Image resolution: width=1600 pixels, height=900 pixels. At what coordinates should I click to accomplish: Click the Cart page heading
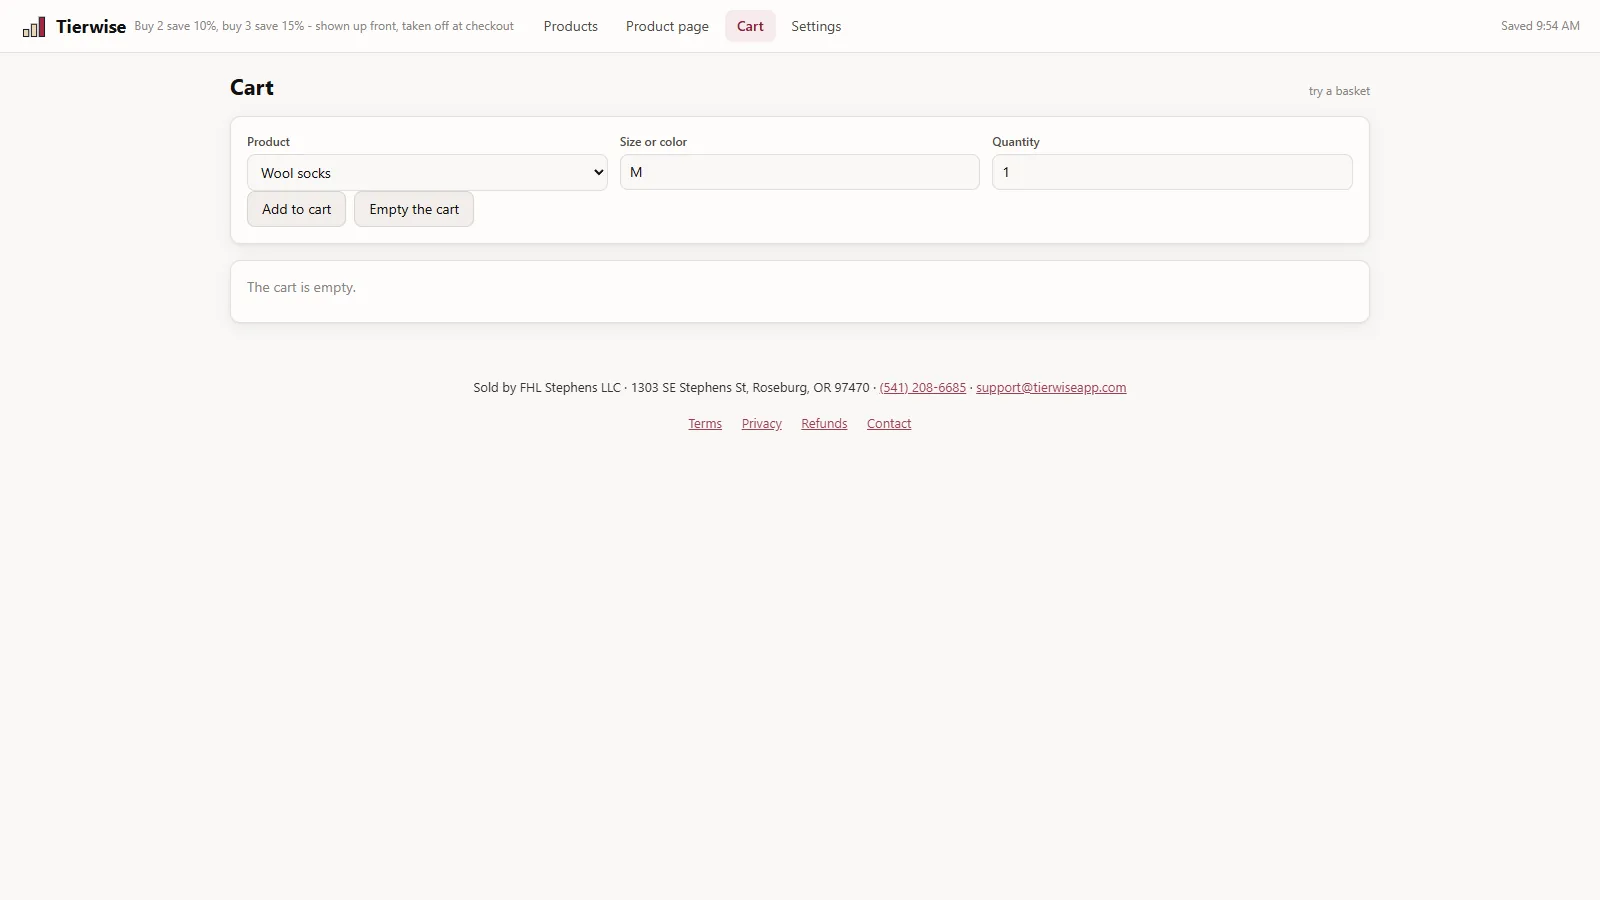(252, 88)
